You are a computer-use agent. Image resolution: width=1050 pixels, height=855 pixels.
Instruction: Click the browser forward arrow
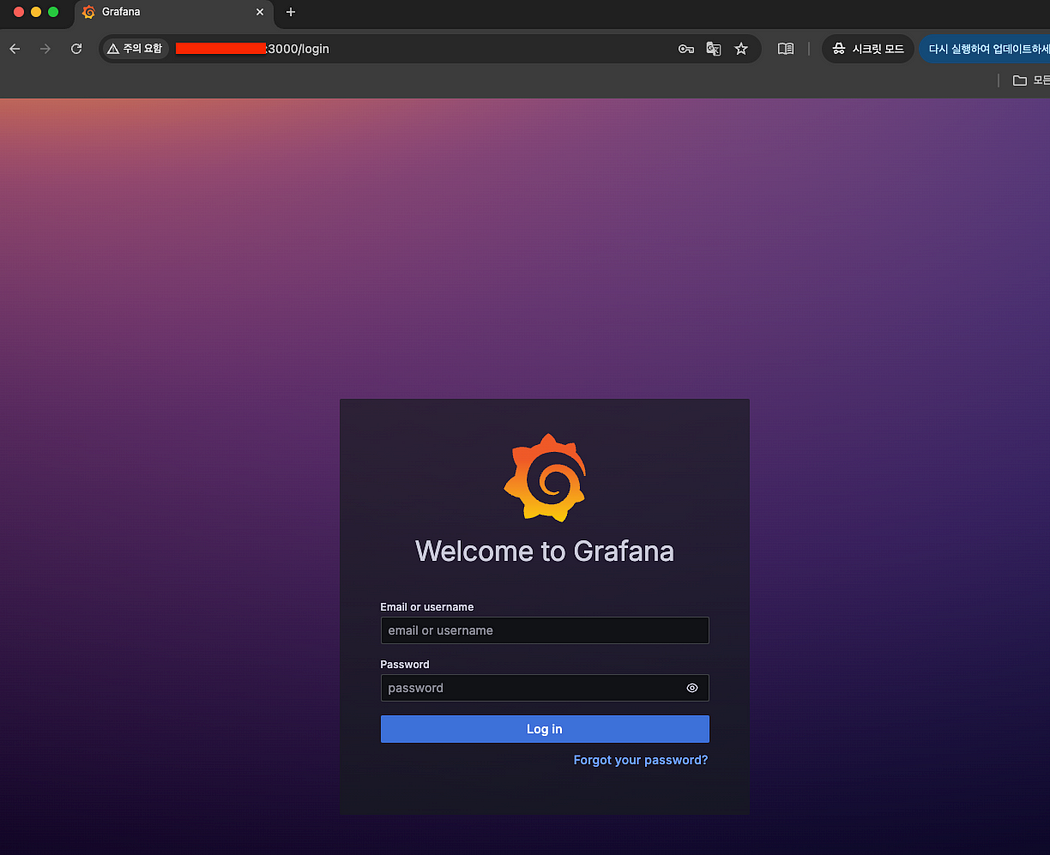[45, 49]
